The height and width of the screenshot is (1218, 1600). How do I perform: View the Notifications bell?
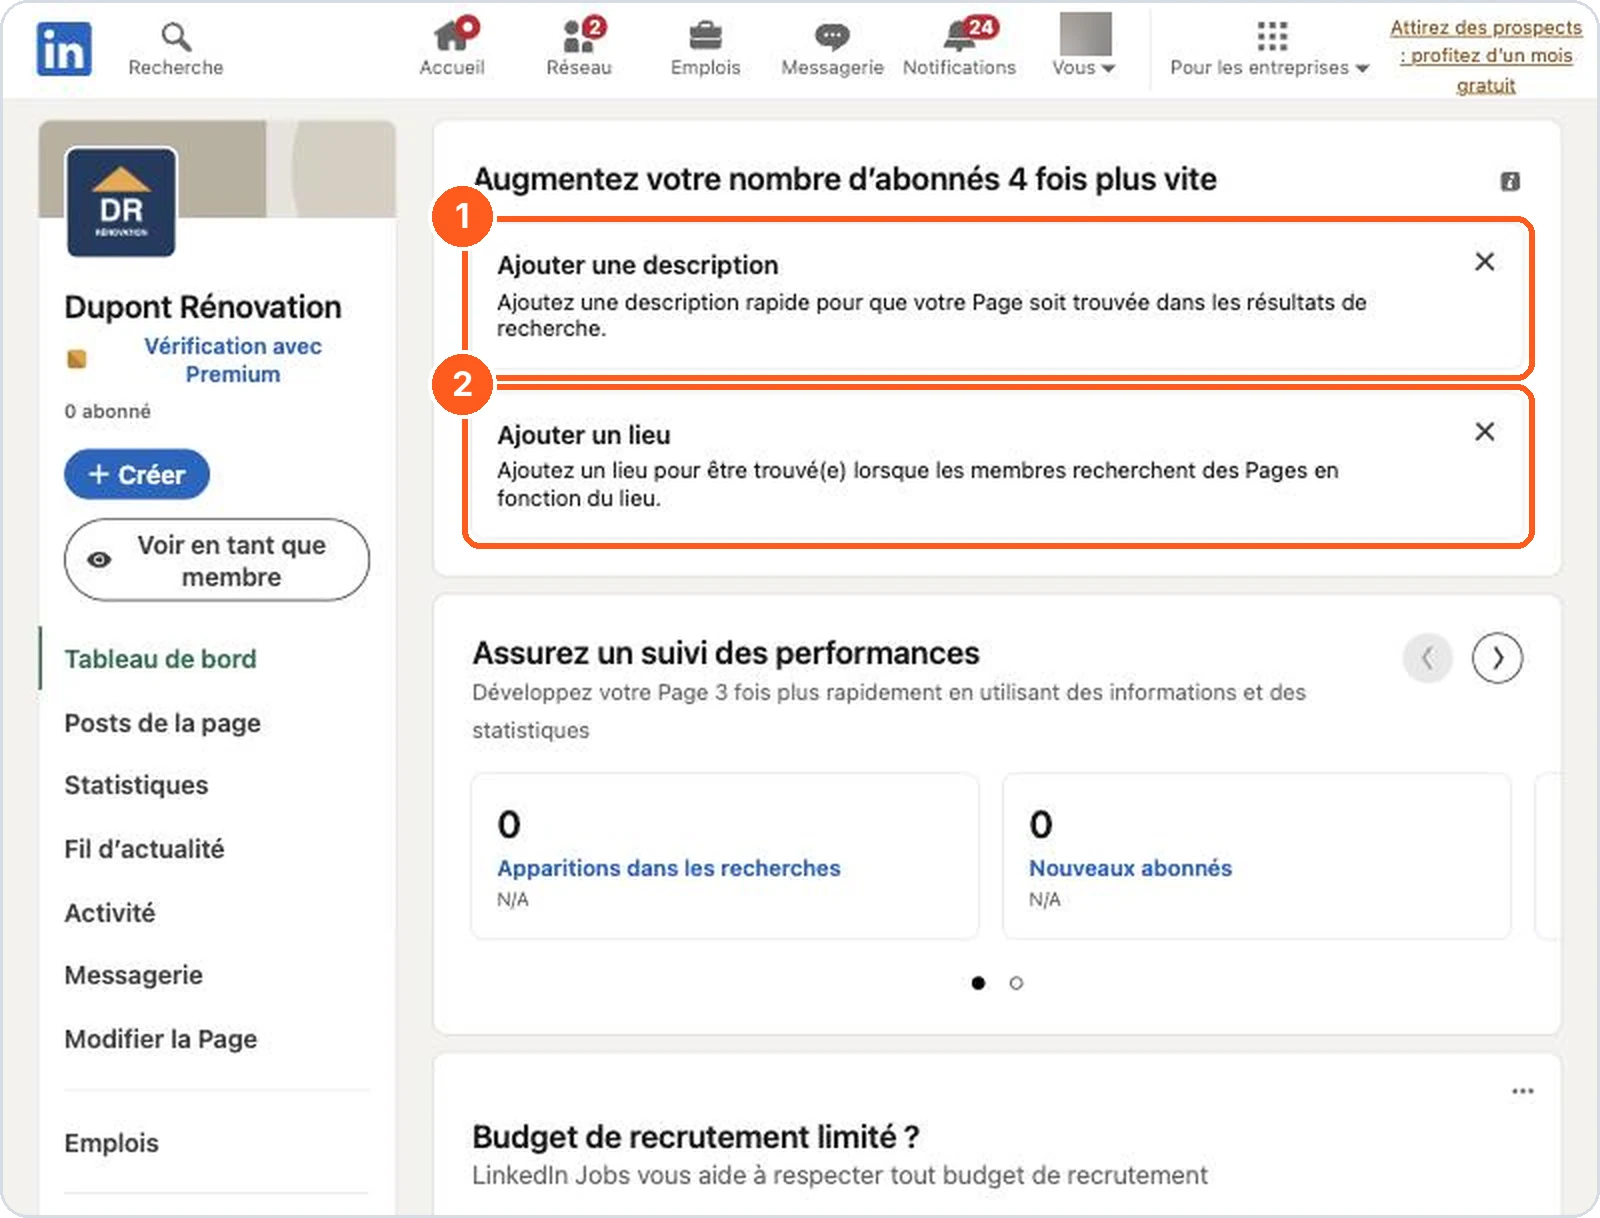pos(959,48)
